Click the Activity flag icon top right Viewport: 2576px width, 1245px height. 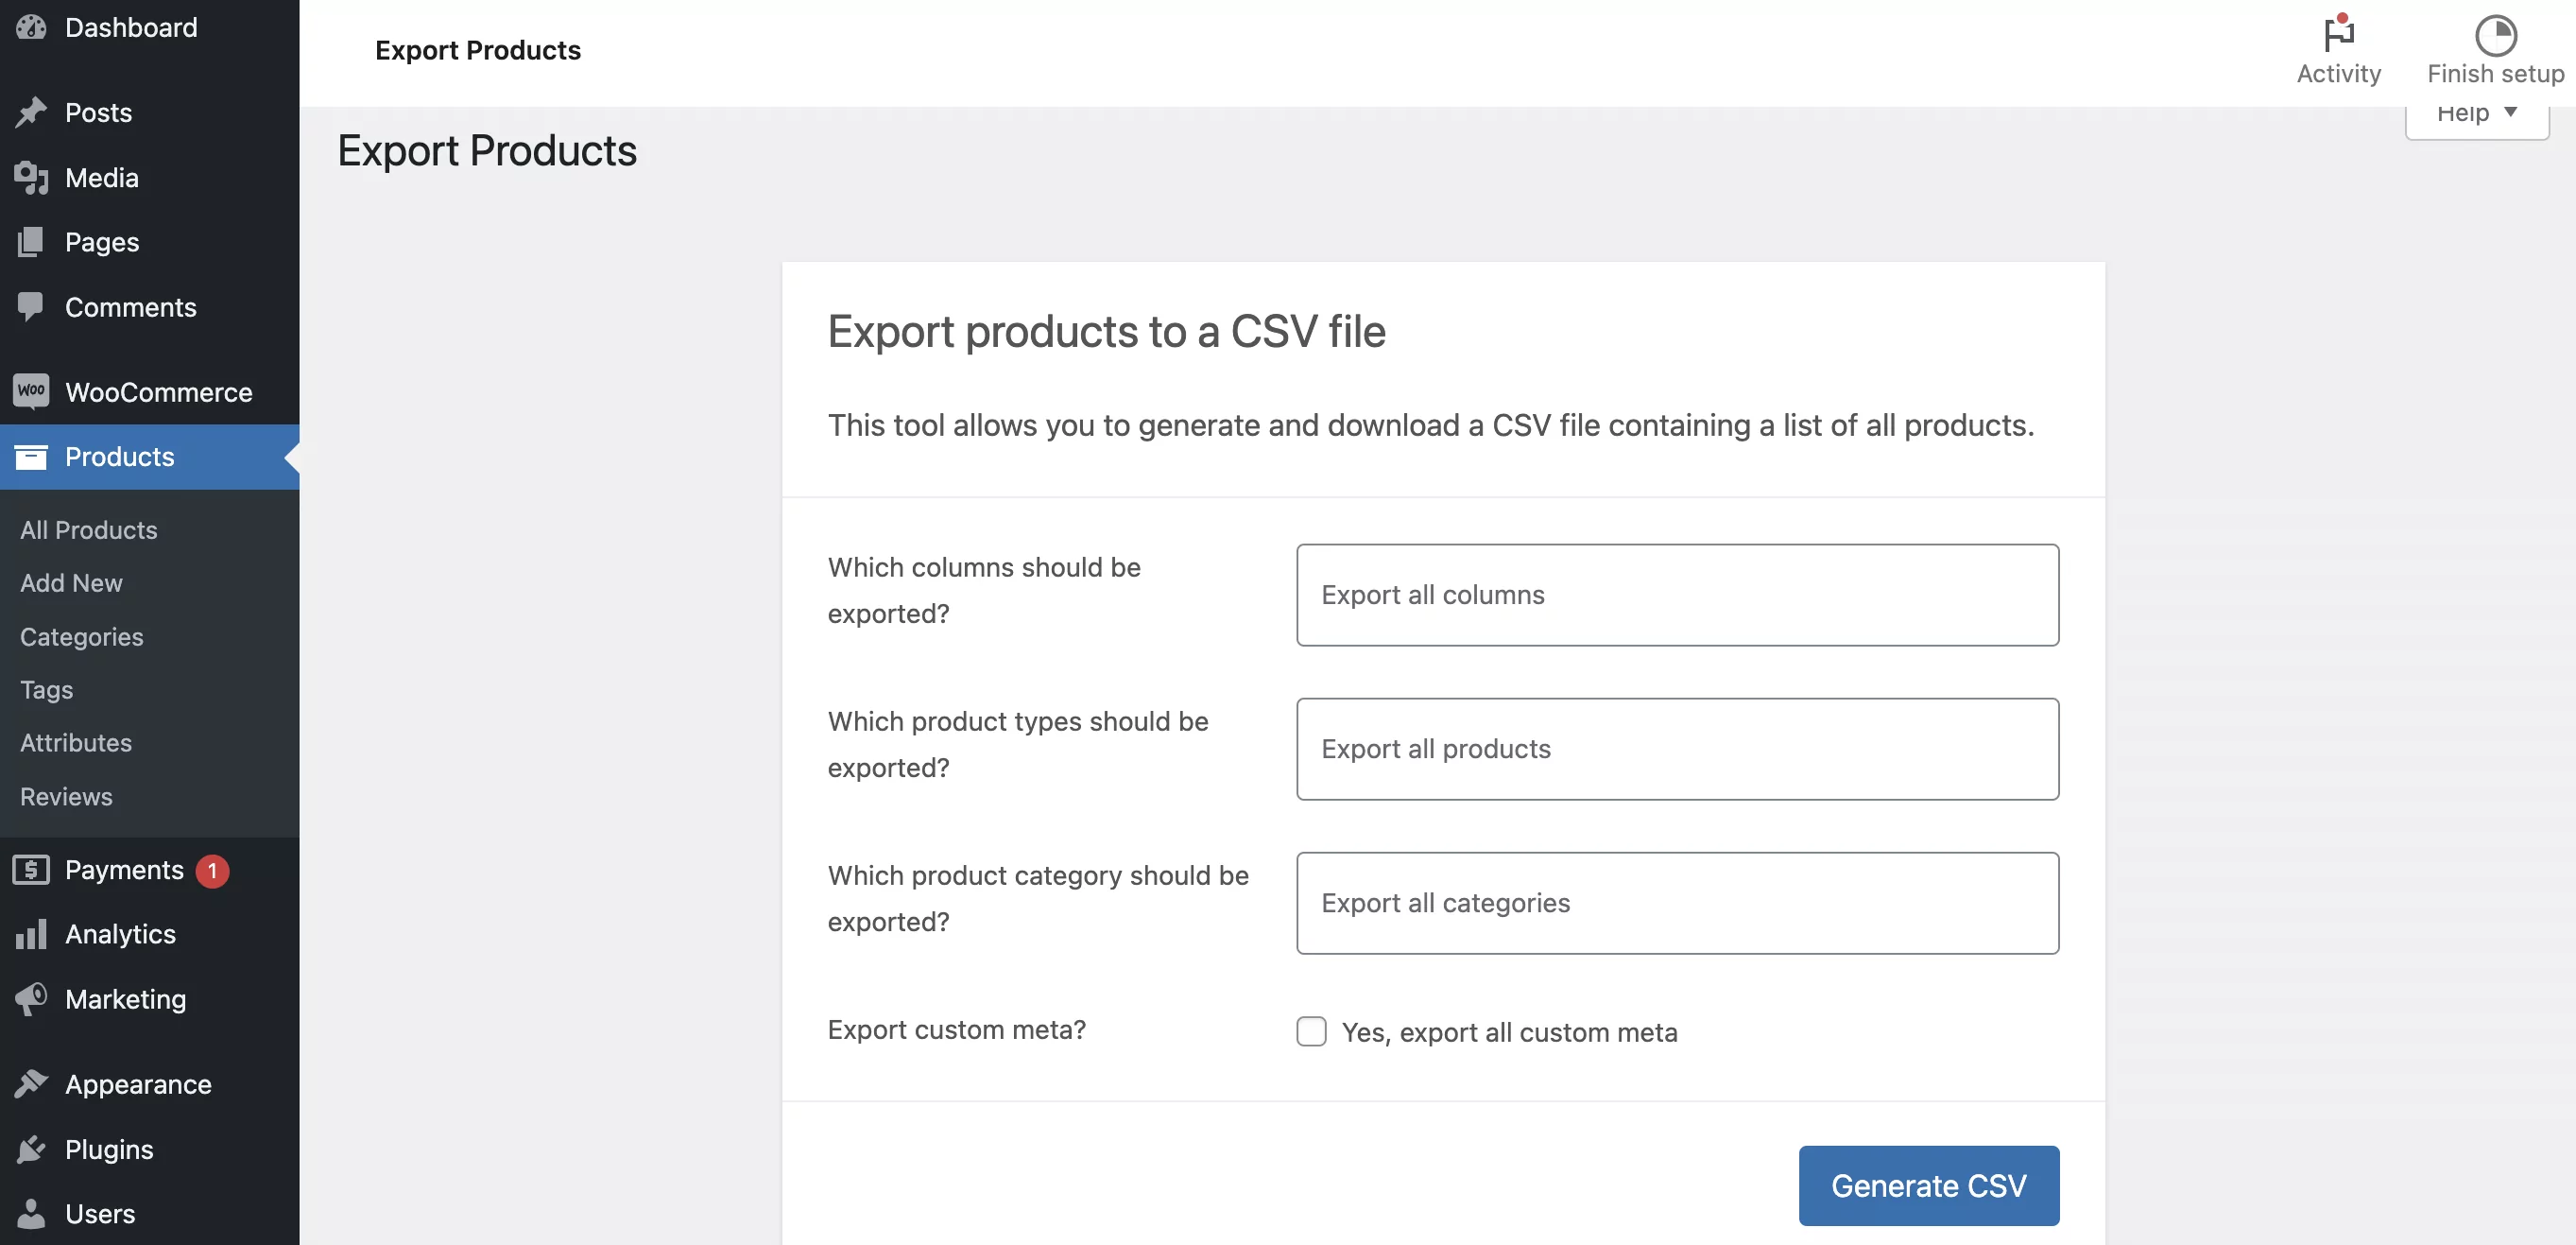coord(2338,29)
